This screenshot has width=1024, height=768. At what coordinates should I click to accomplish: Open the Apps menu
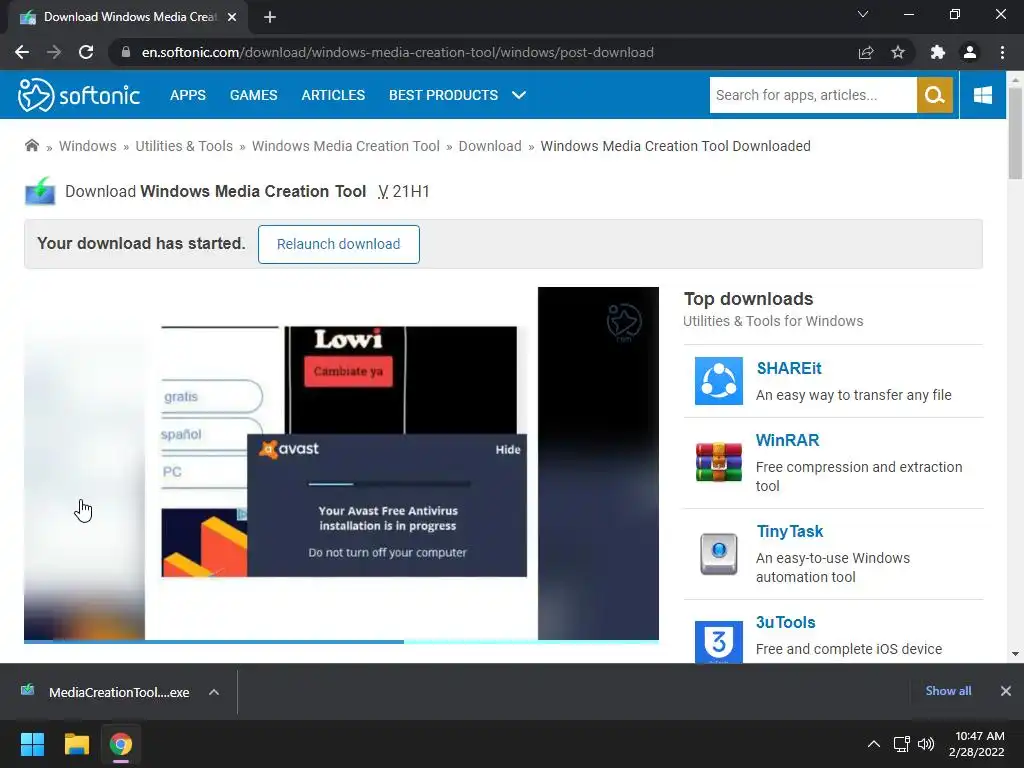tap(187, 95)
